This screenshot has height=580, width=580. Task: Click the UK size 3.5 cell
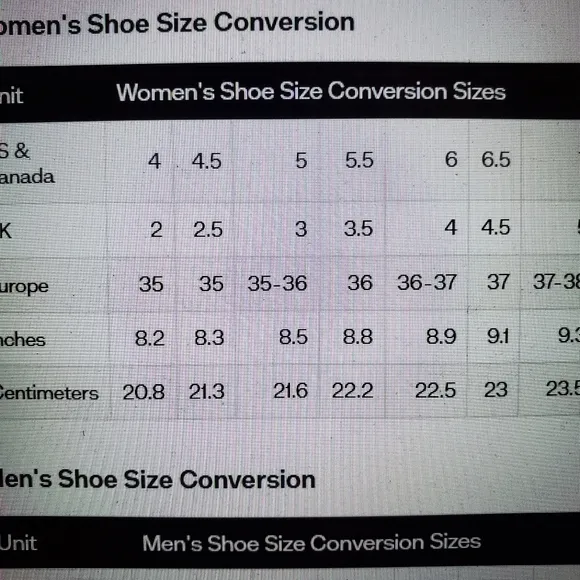(x=358, y=228)
